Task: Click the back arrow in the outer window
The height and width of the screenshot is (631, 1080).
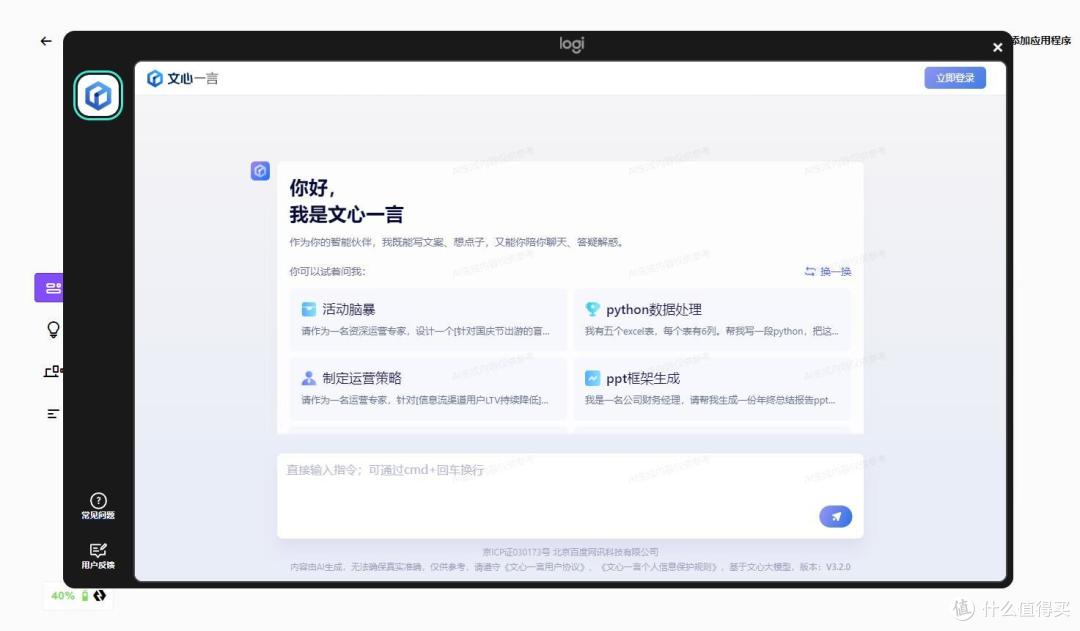Action: coord(46,41)
